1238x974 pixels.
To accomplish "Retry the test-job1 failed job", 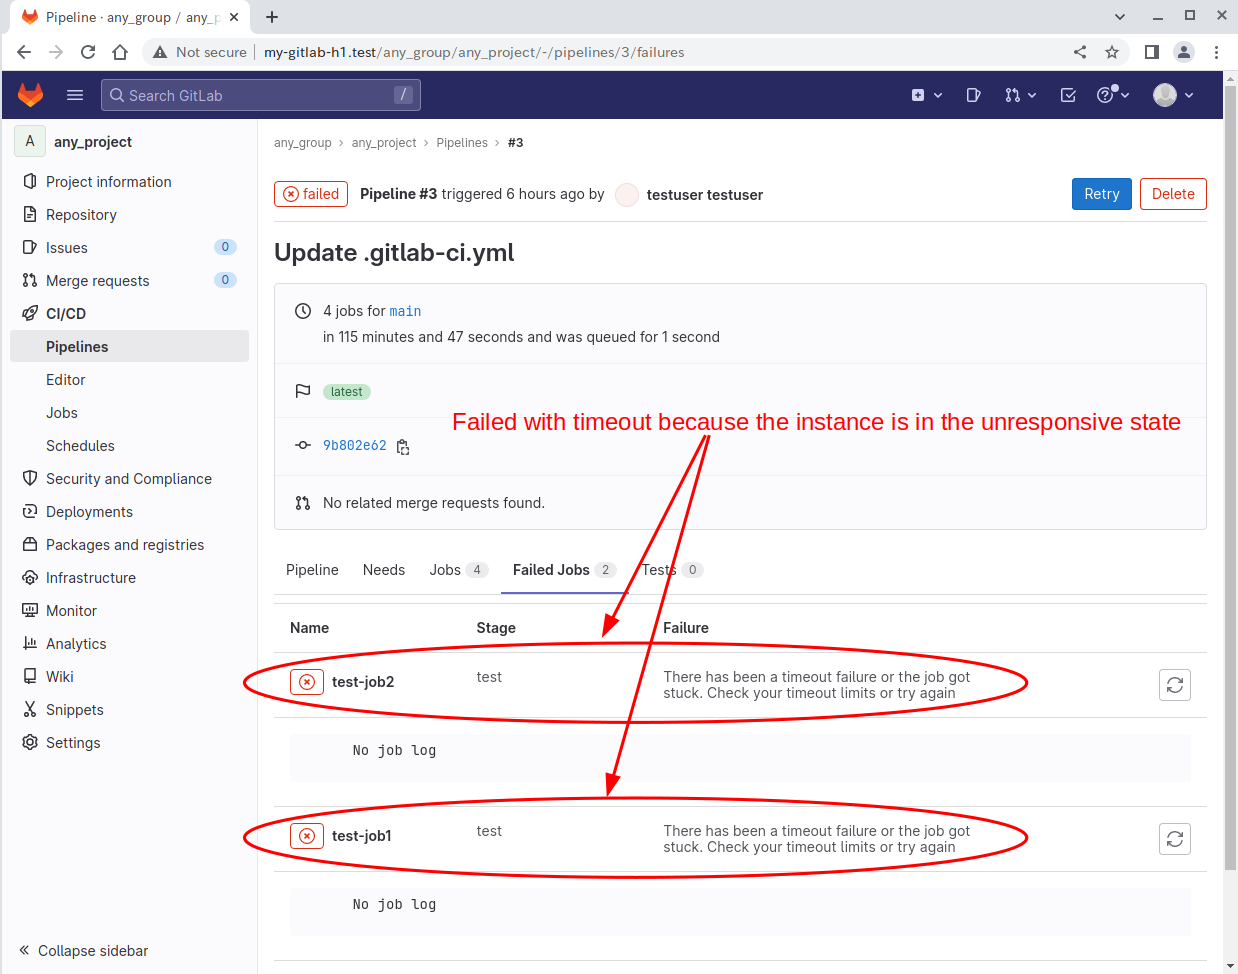I will (x=1174, y=839).
